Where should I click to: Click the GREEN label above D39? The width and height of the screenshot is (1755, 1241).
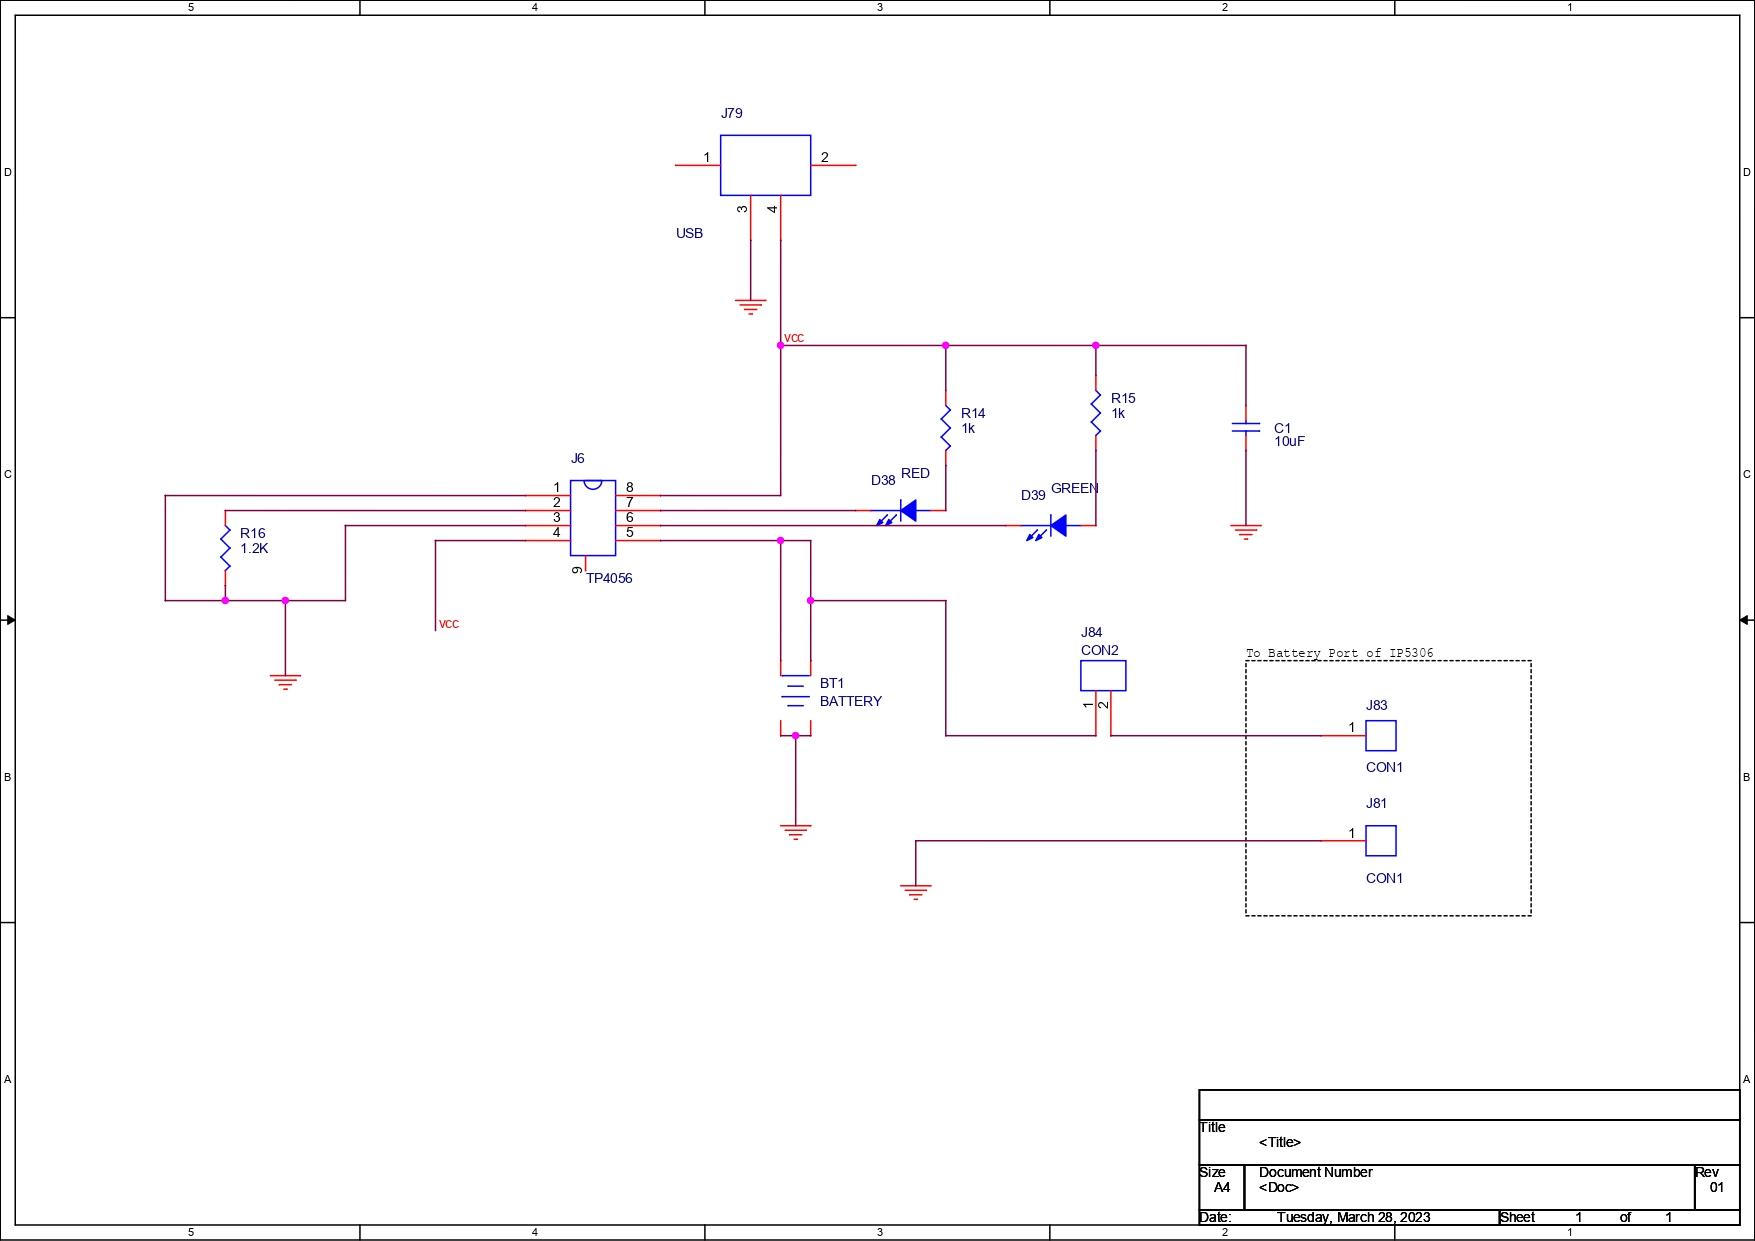pos(1075,488)
